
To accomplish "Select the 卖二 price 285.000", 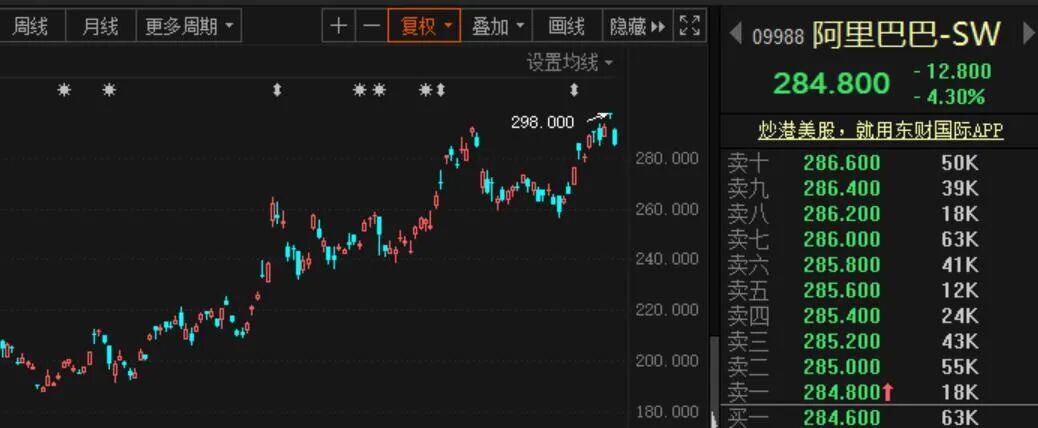I will click(842, 366).
